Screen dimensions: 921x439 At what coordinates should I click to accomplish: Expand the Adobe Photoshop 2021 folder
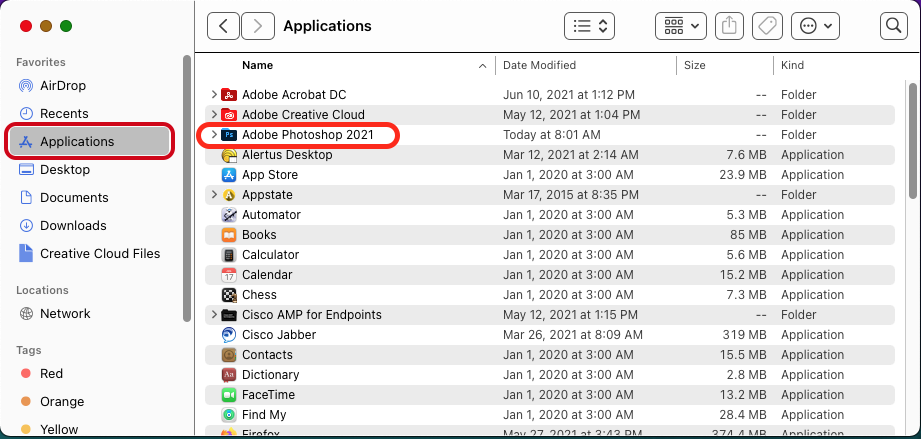(214, 135)
